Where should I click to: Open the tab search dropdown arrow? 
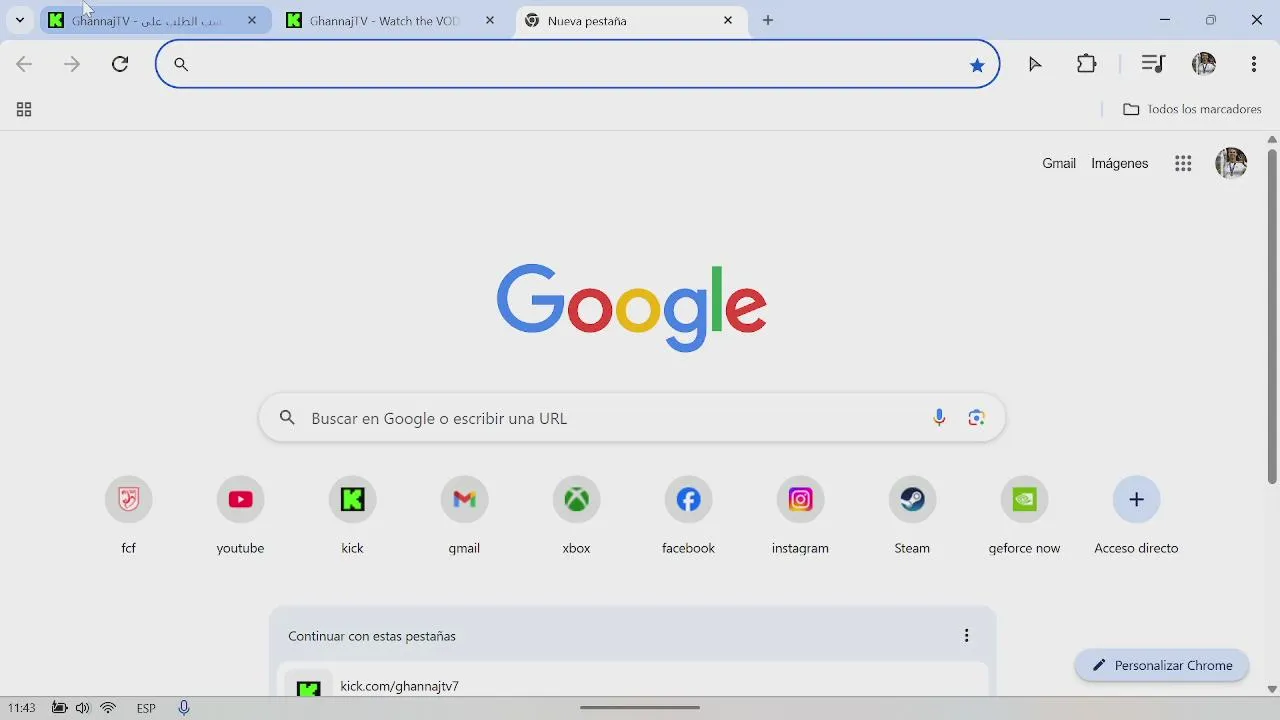click(x=19, y=20)
